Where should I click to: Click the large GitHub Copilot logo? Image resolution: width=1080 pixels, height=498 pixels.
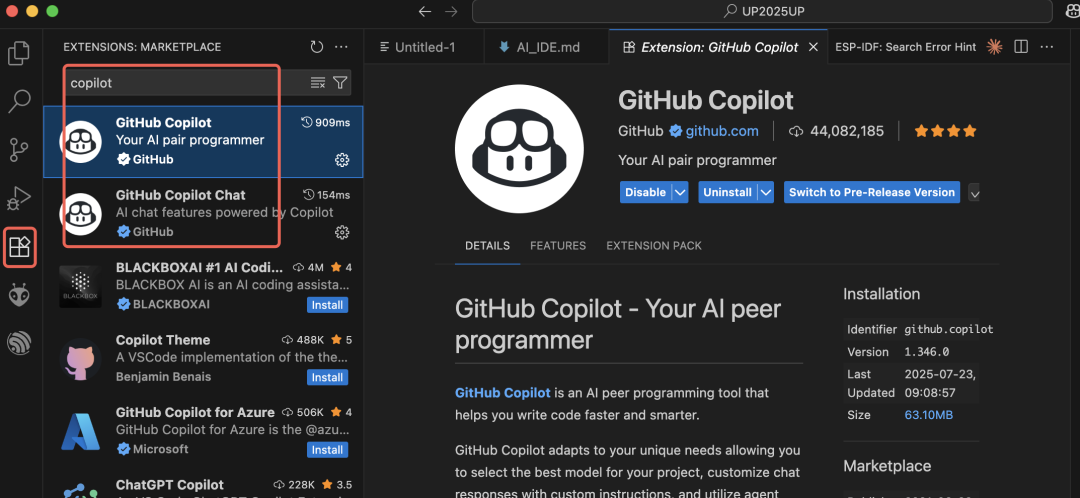[519, 149]
